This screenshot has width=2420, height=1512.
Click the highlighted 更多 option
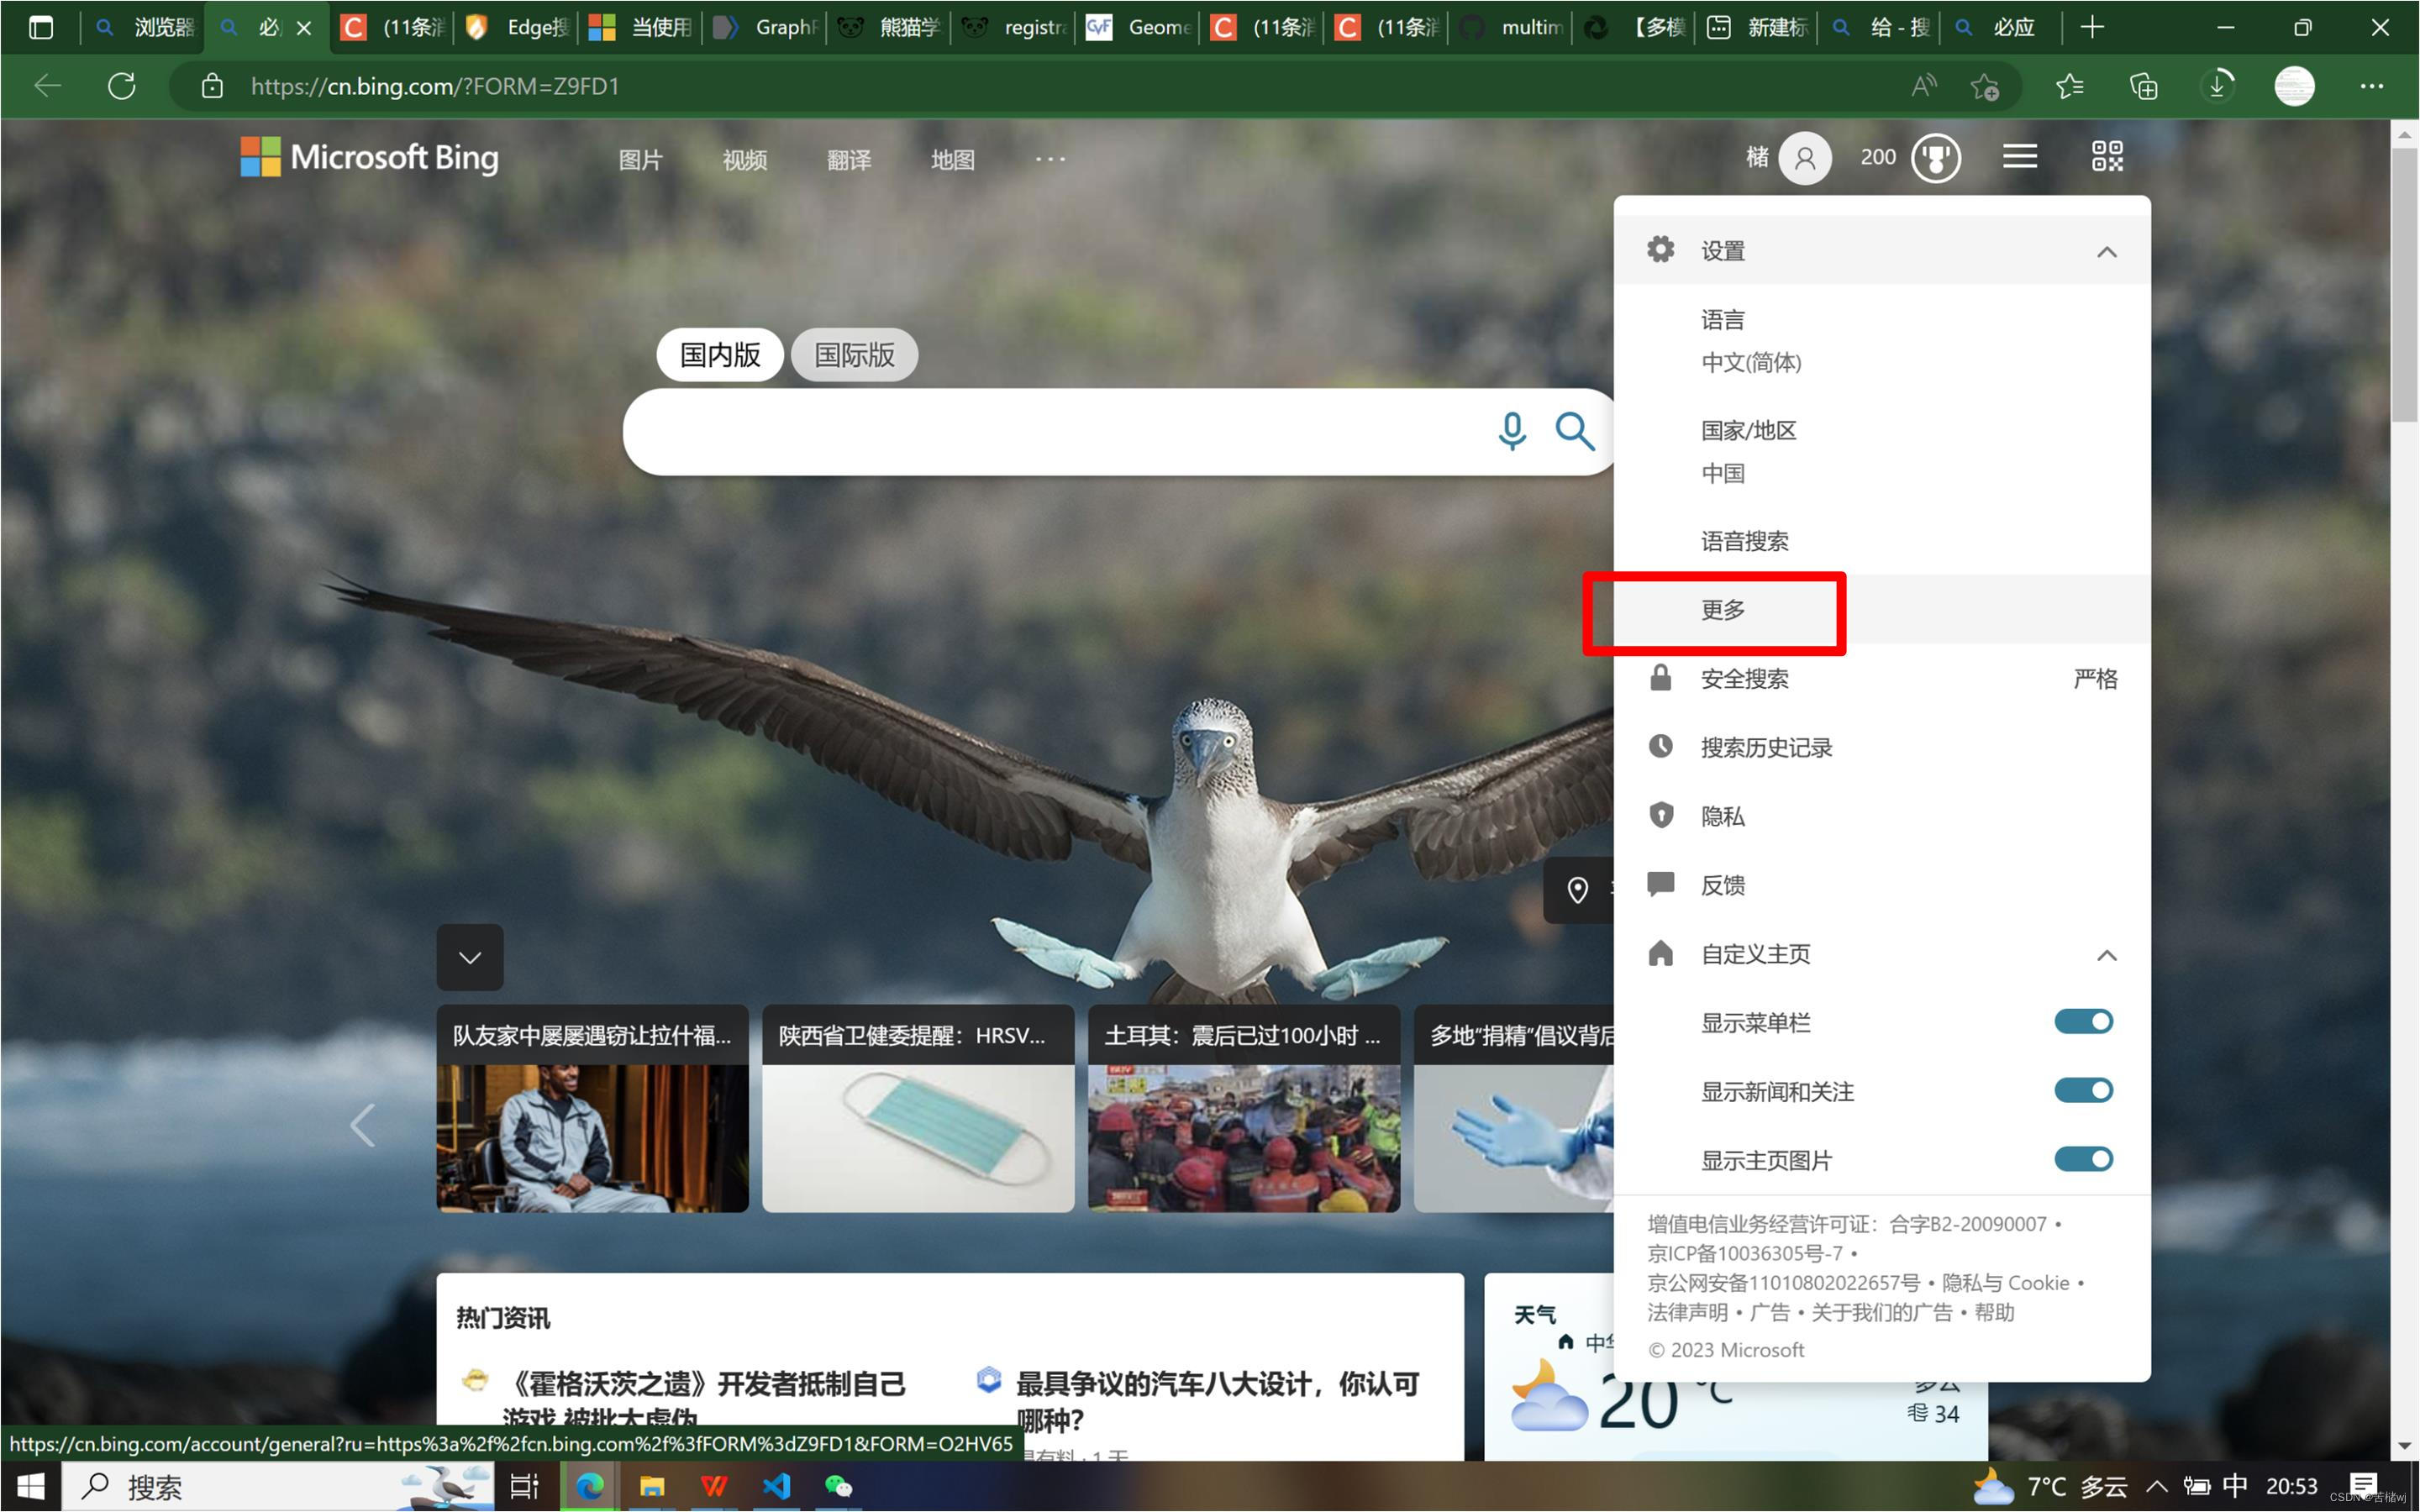click(x=1722, y=611)
